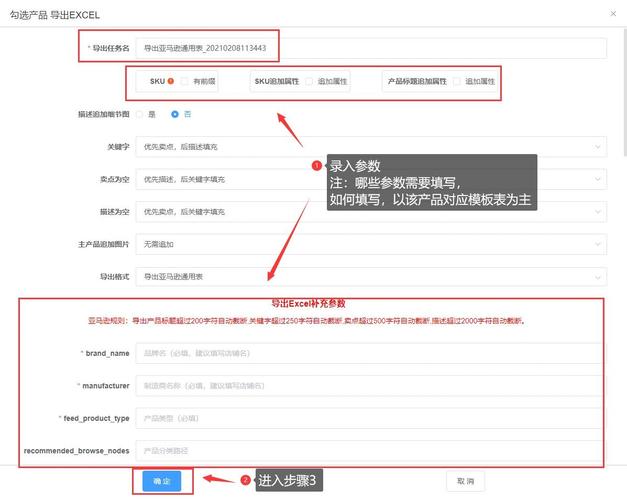Expand the 卖点为空 dropdown

click(x=370, y=179)
